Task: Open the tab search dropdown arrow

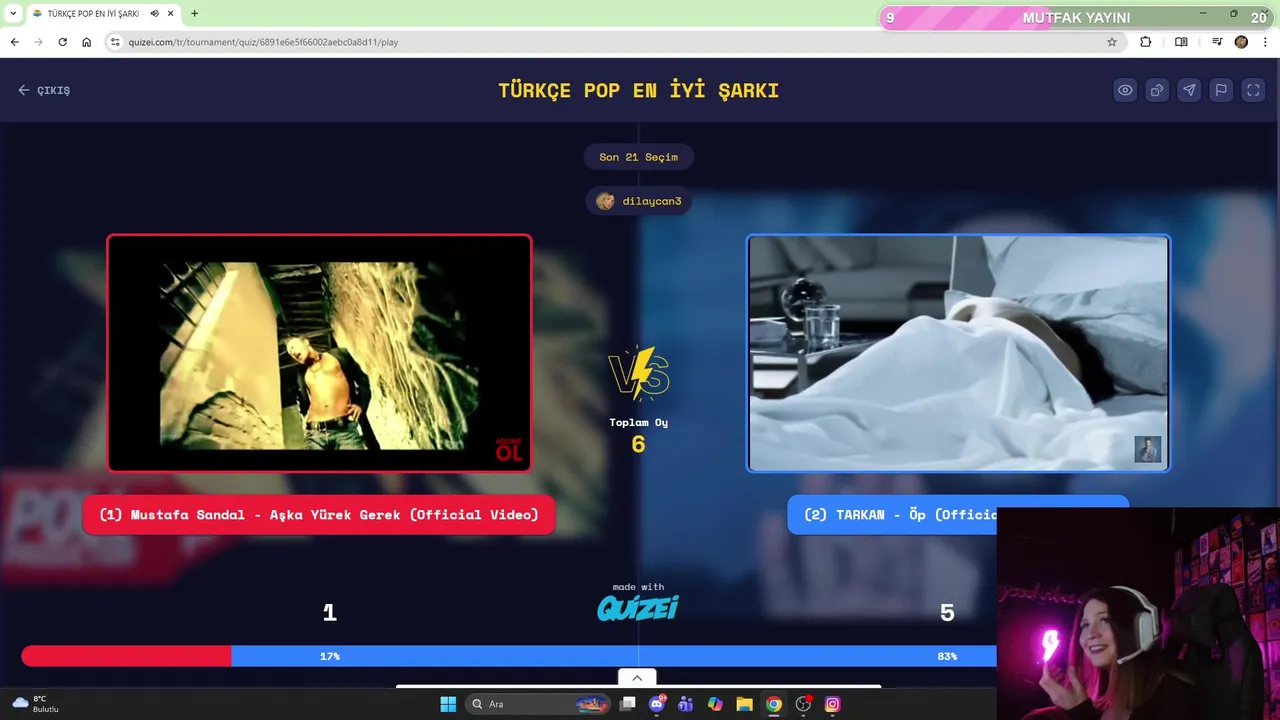Action: [x=13, y=13]
